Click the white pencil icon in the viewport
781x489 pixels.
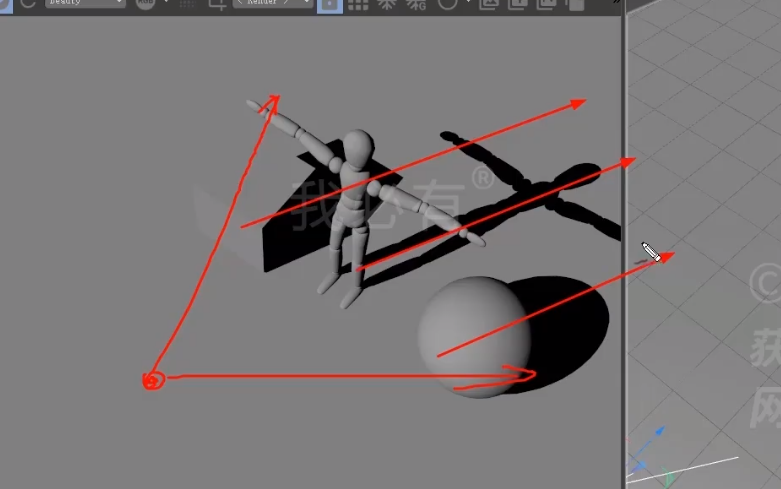tap(651, 251)
